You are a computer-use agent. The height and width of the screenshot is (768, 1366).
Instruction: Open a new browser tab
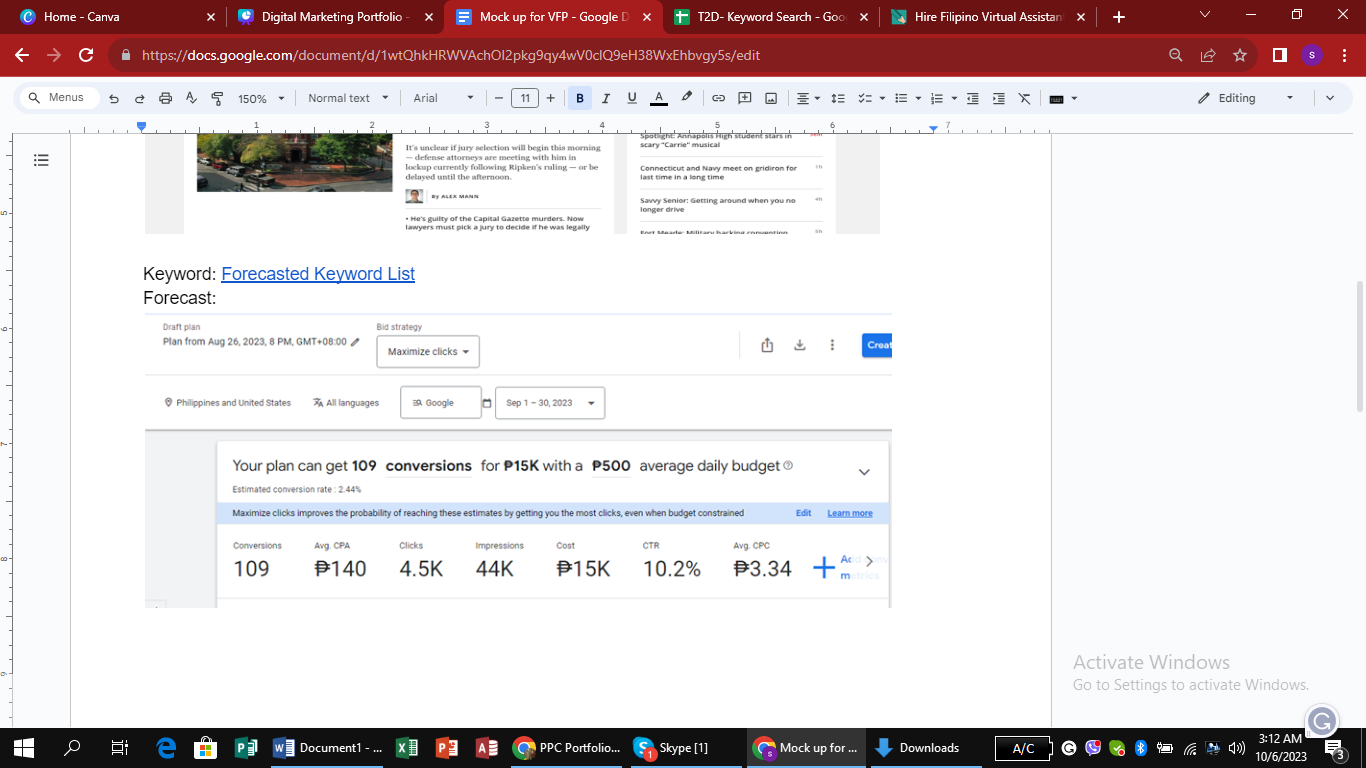[x=1118, y=17]
